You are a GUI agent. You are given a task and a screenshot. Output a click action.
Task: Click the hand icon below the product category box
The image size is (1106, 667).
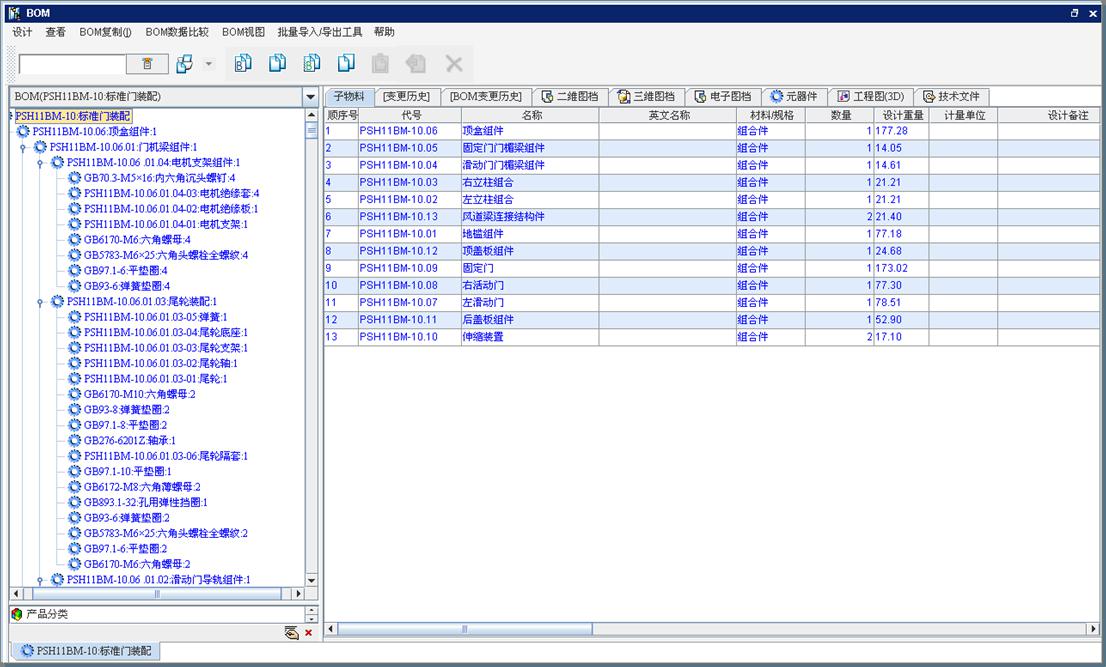click(291, 632)
